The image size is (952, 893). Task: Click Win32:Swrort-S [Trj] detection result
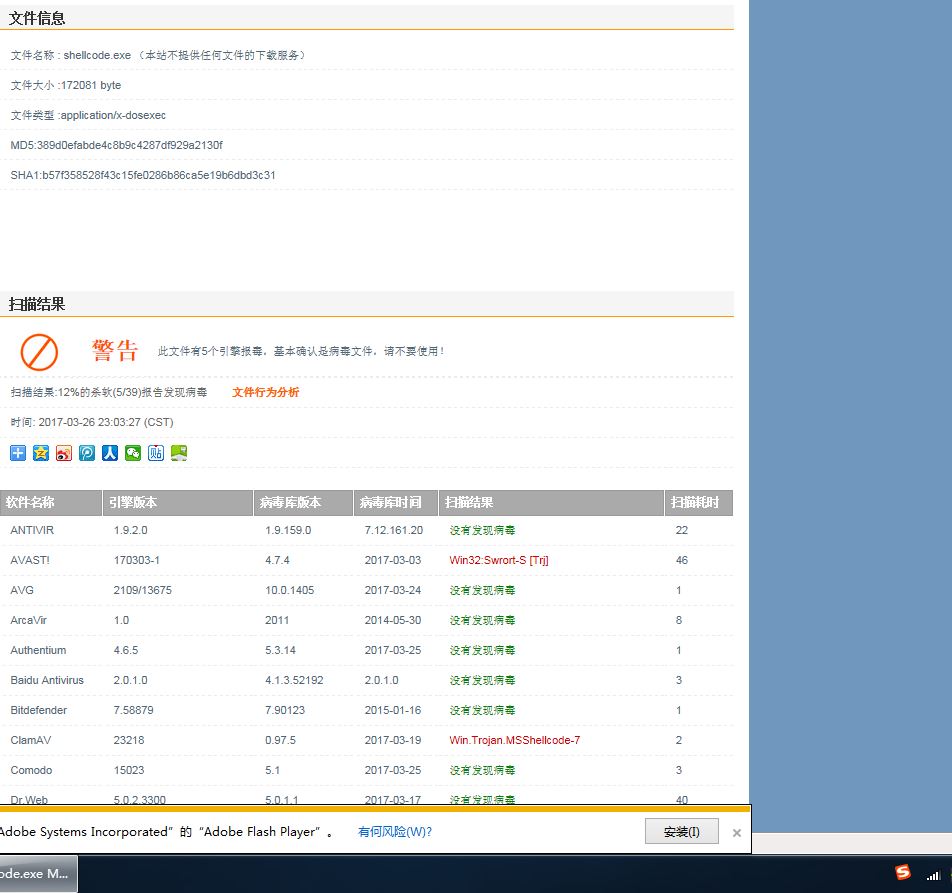tap(499, 560)
